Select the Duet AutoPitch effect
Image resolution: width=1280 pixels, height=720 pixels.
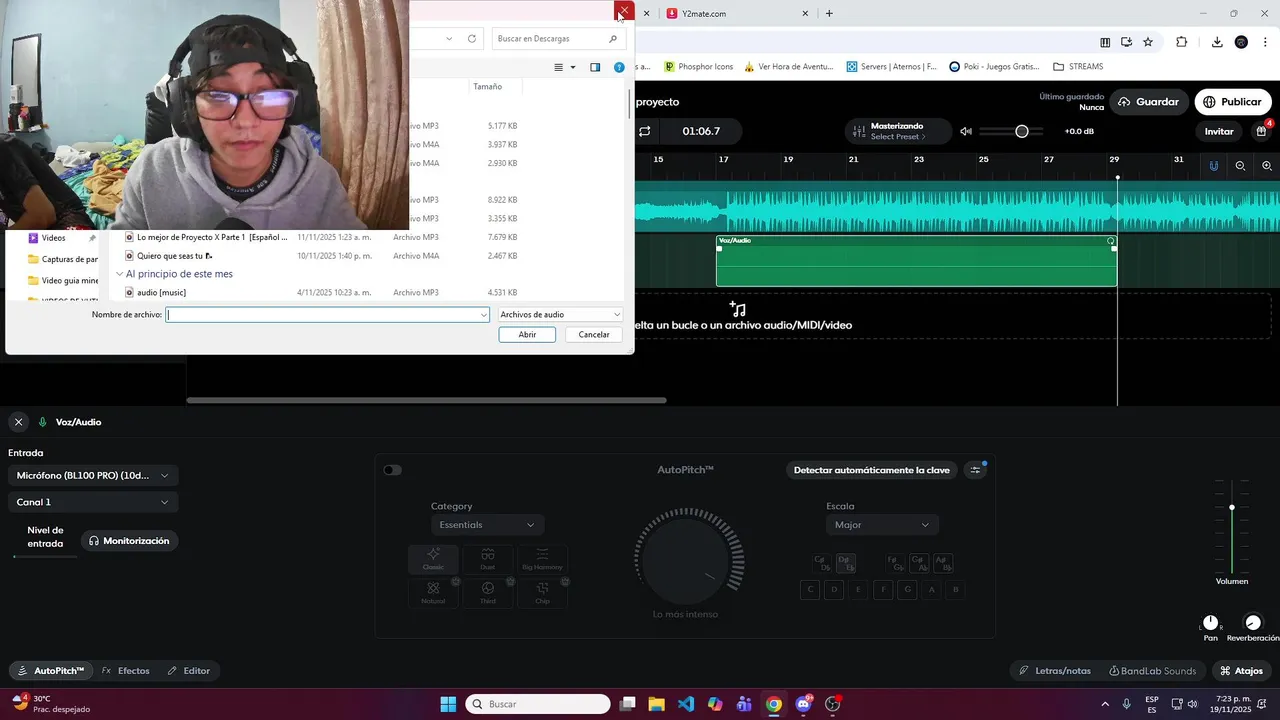[x=487, y=559]
